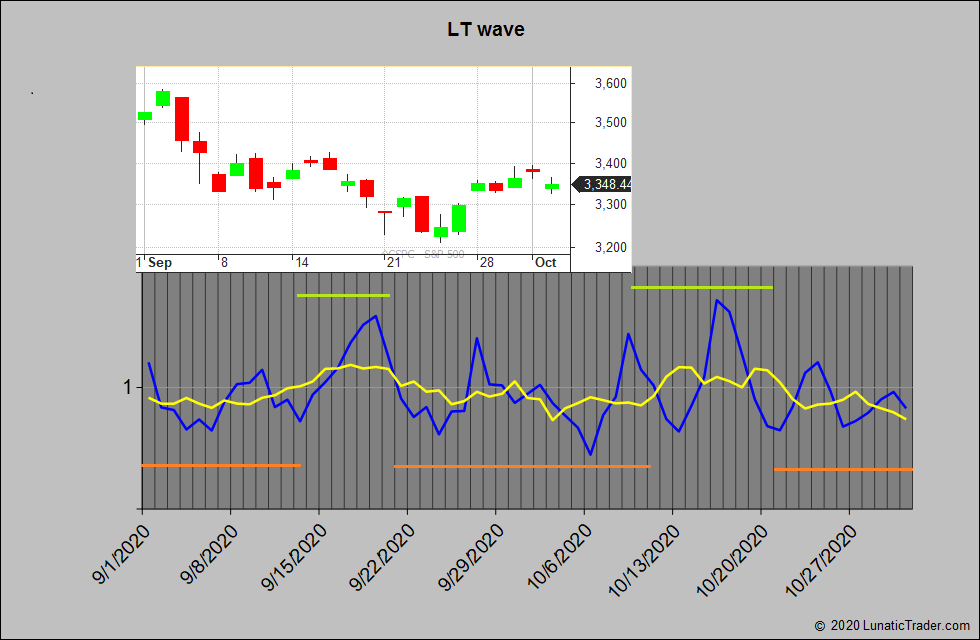This screenshot has height=640, width=980.
Task: Click the short lime line above mid-September
Action: [x=343, y=295]
